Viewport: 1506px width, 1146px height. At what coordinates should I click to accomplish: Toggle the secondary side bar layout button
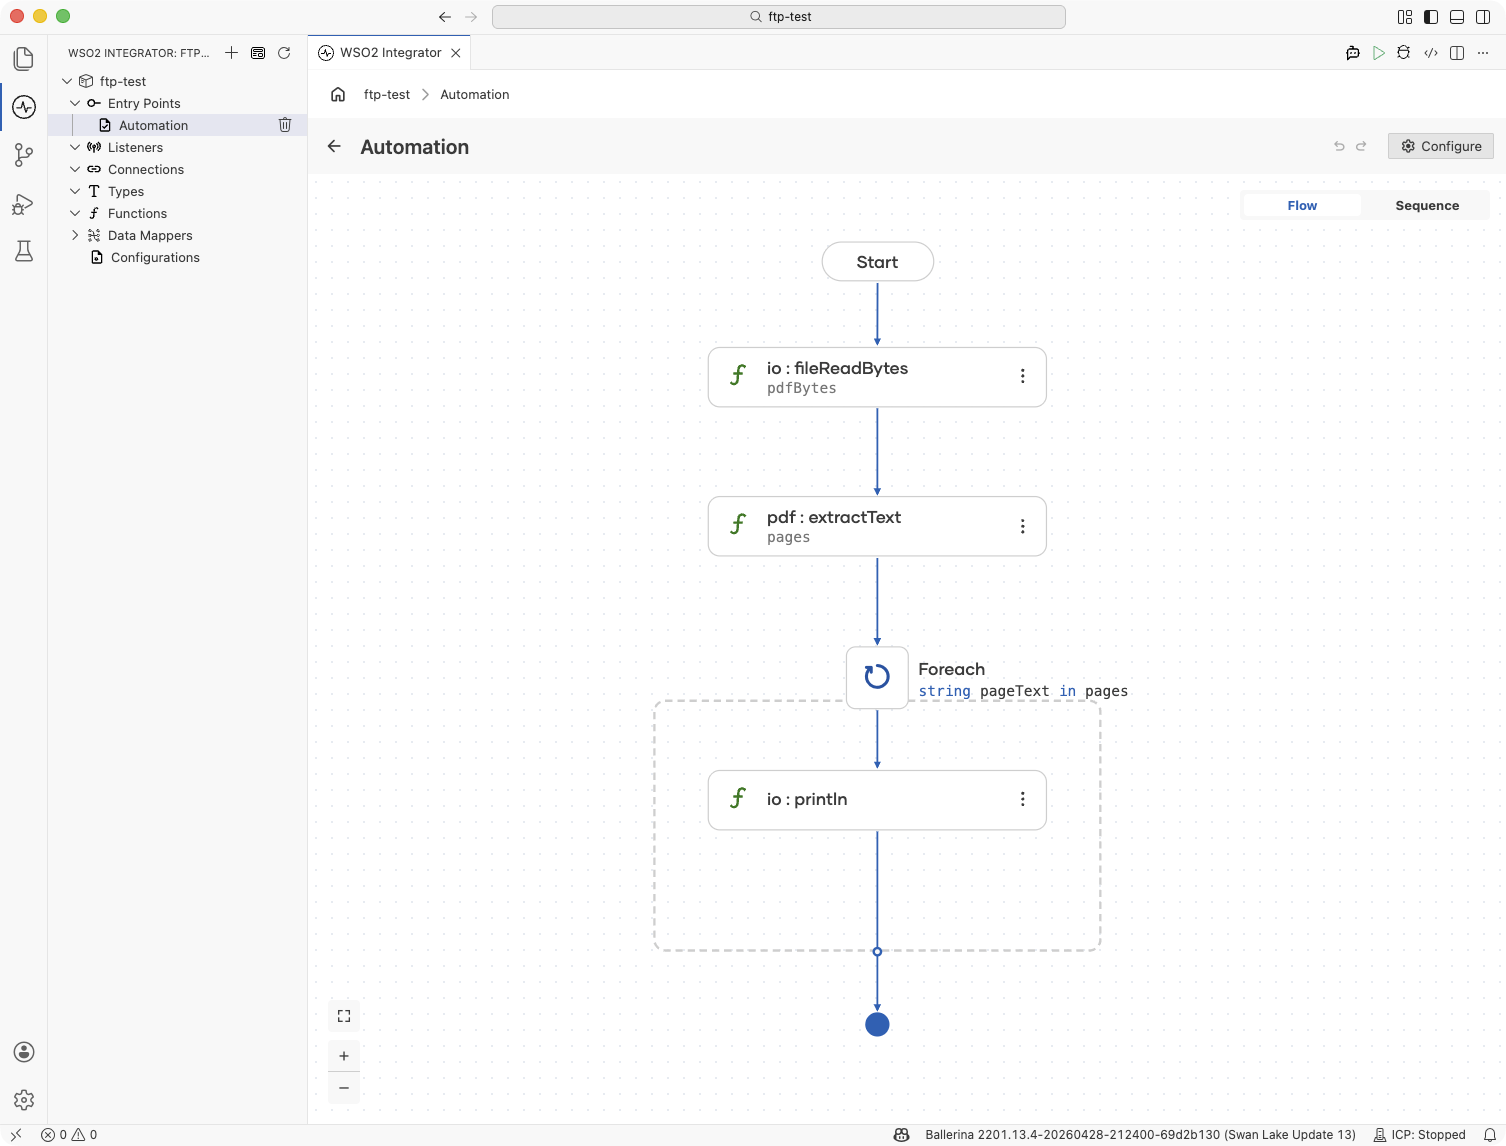1483,17
